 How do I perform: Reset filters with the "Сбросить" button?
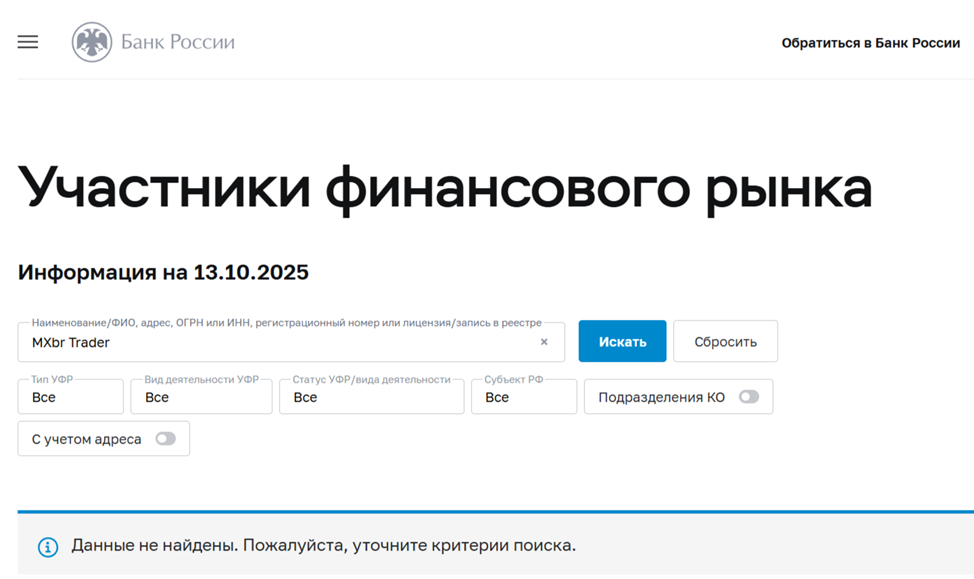pos(725,342)
